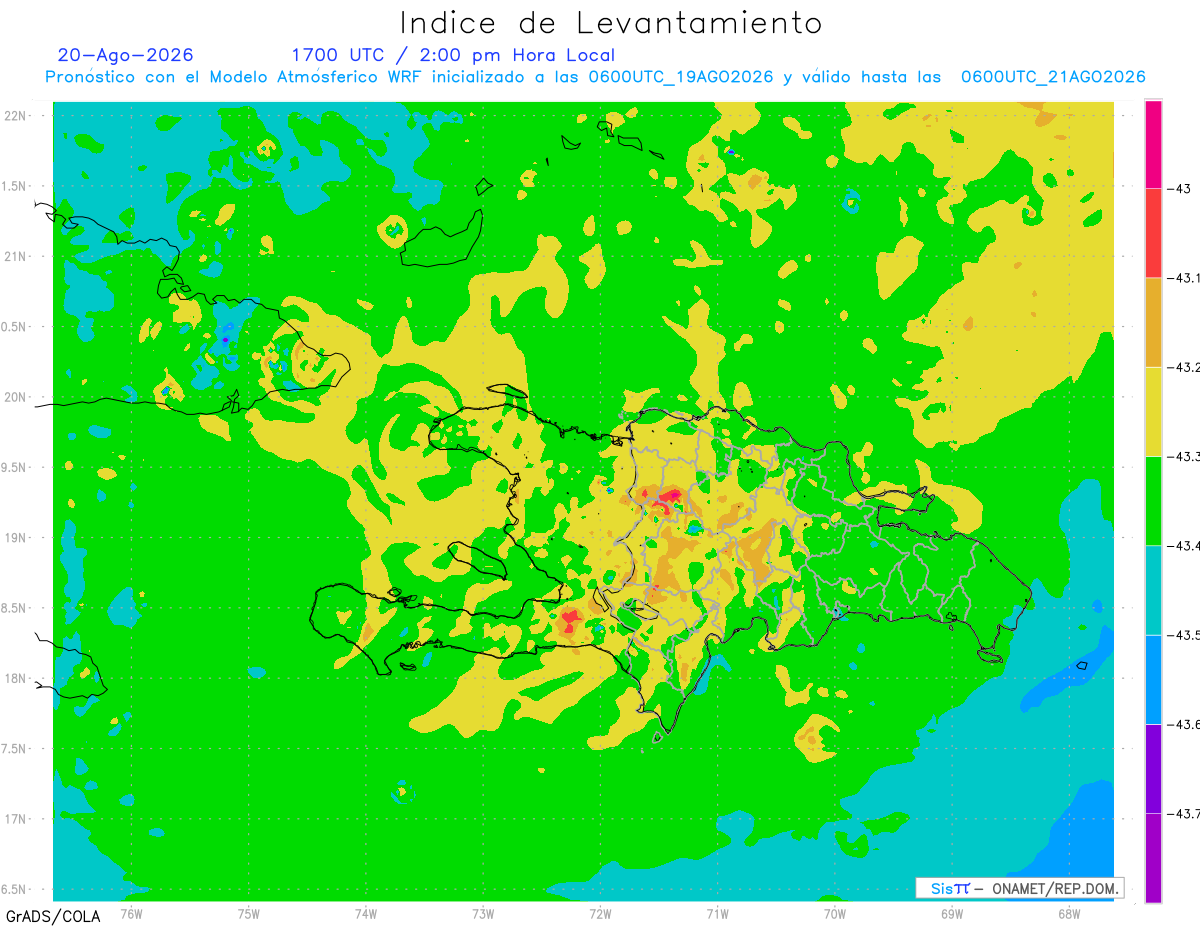Click the '-43.2' colorbar label
1200x927 pixels.
pyautogui.click(x=1184, y=367)
